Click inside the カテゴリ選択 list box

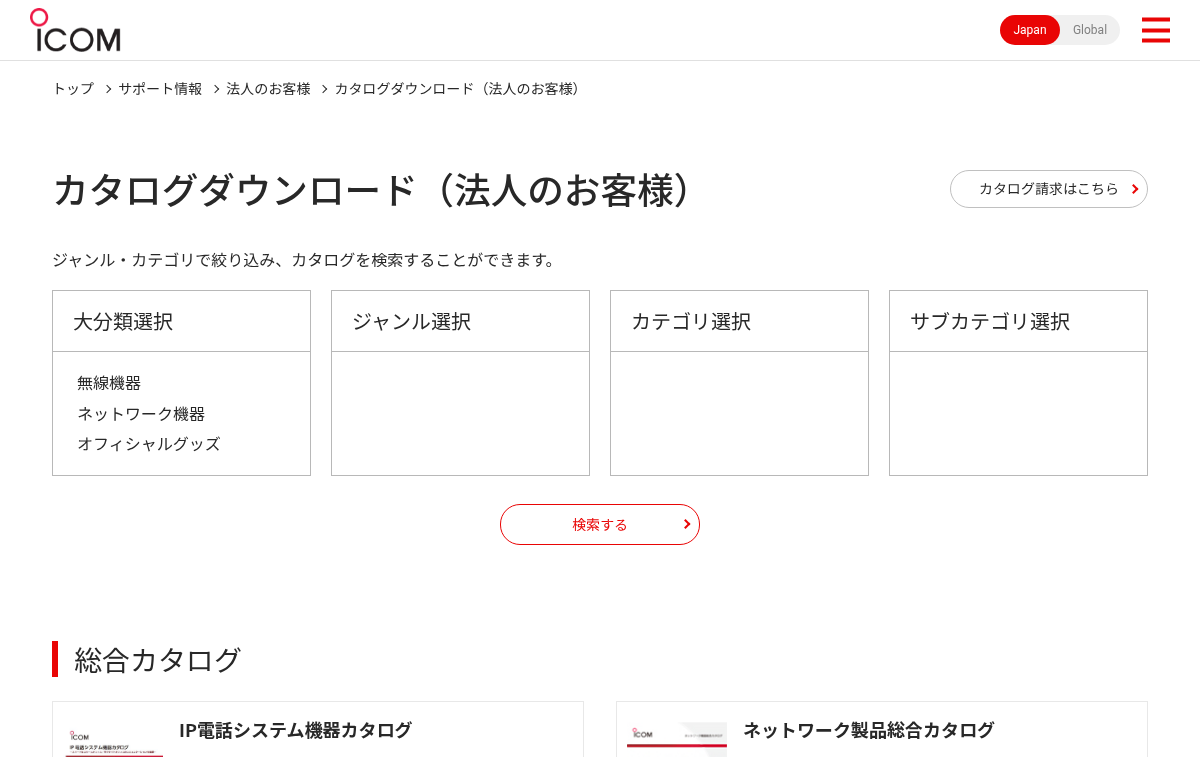[739, 413]
